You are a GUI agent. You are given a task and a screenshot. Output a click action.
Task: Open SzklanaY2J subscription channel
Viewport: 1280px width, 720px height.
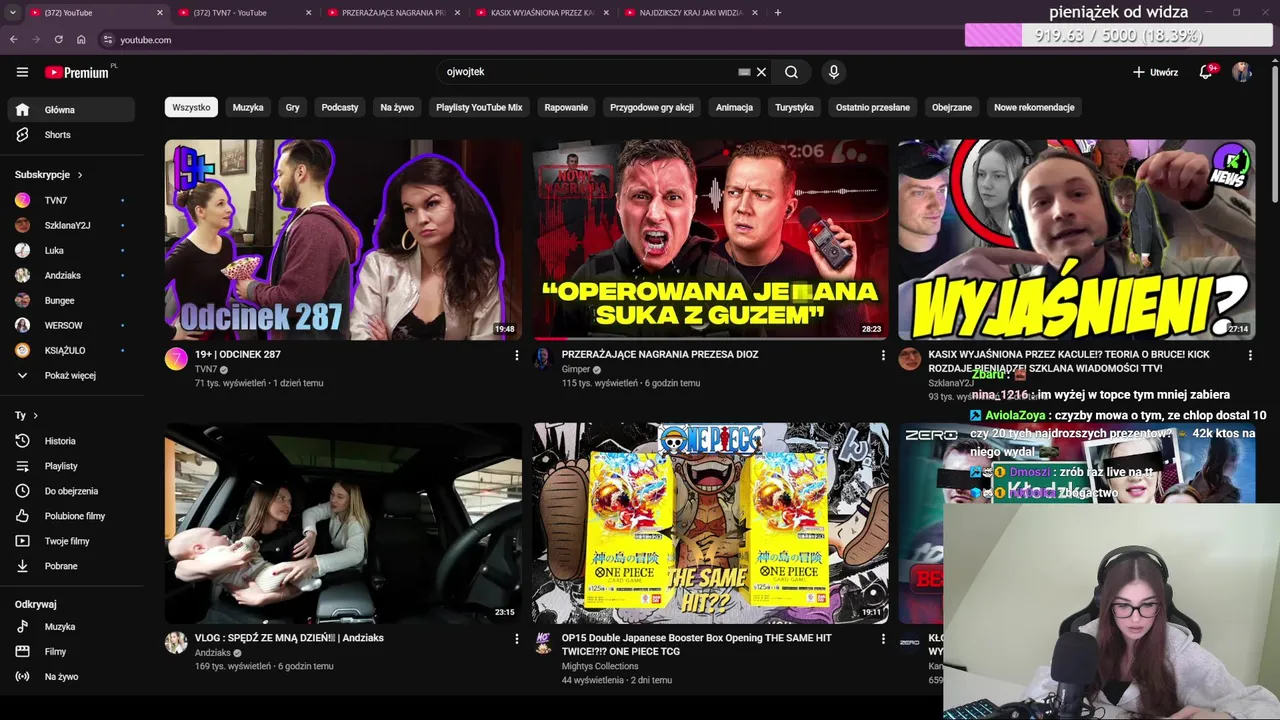tap(70, 225)
